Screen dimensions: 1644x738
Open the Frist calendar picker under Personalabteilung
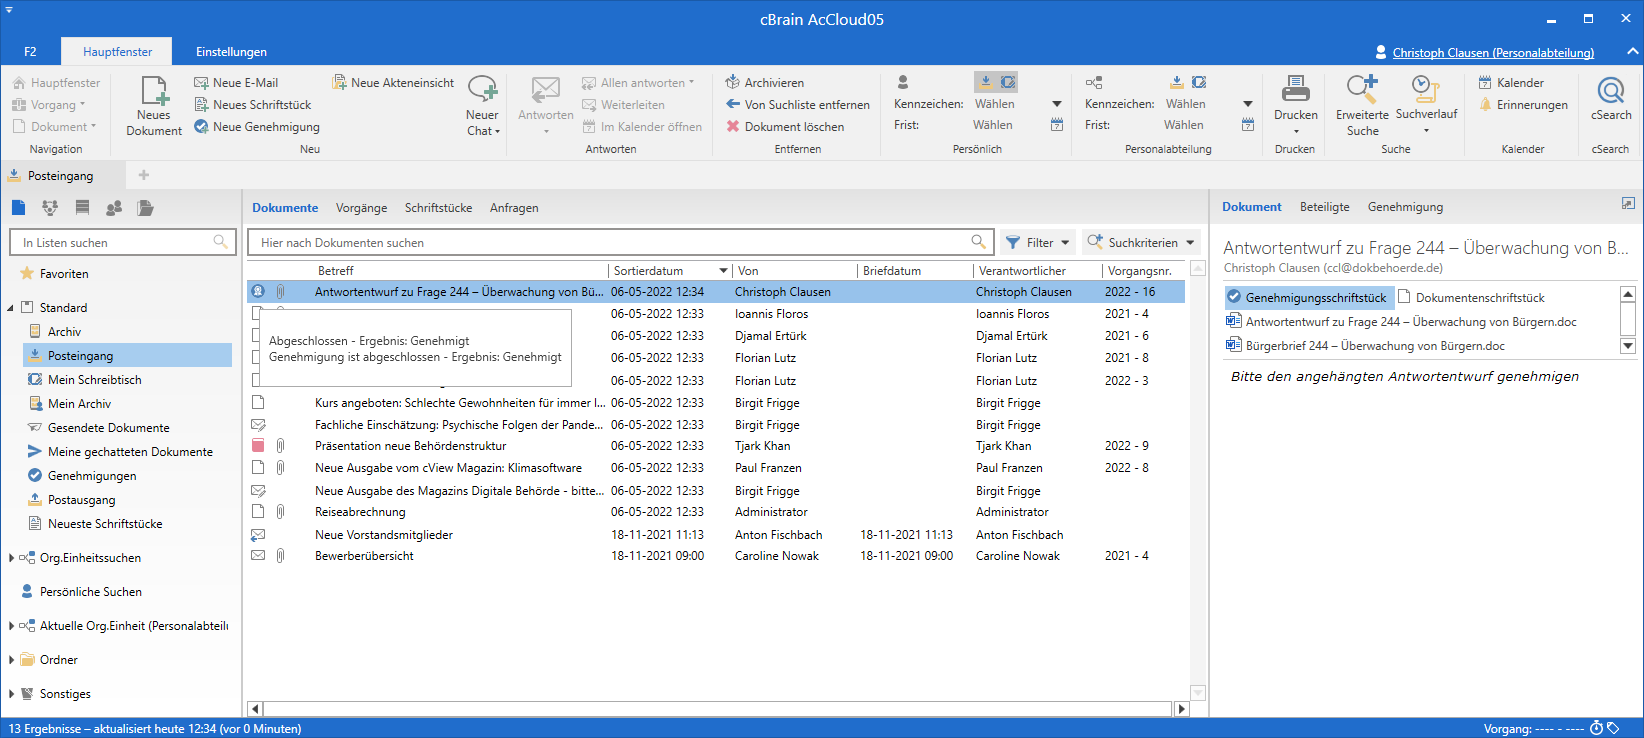pos(1248,125)
